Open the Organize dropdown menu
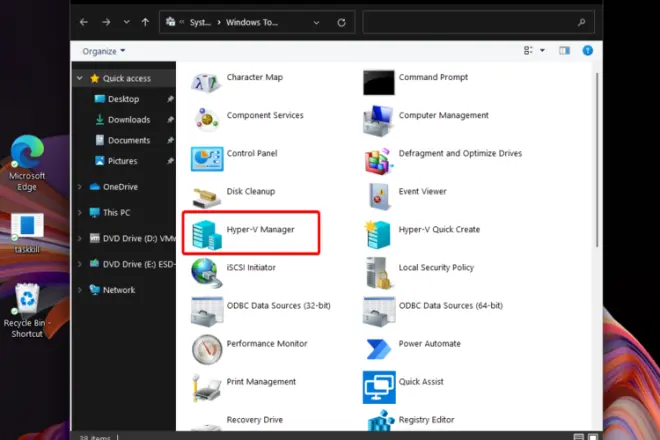 (x=104, y=51)
